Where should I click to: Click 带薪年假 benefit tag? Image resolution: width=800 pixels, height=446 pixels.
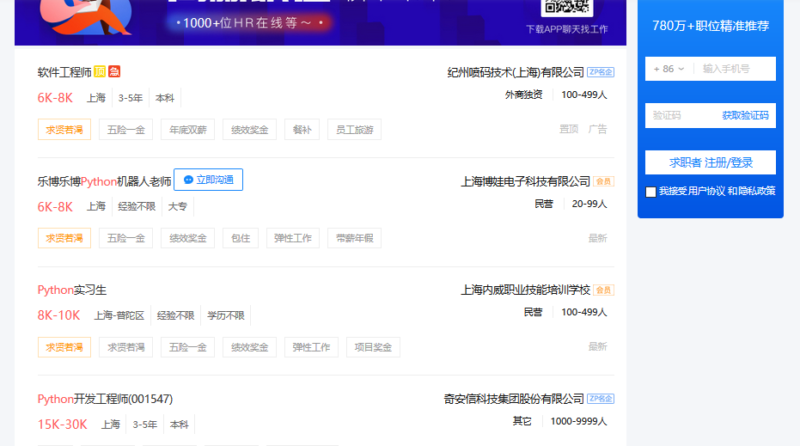[355, 238]
